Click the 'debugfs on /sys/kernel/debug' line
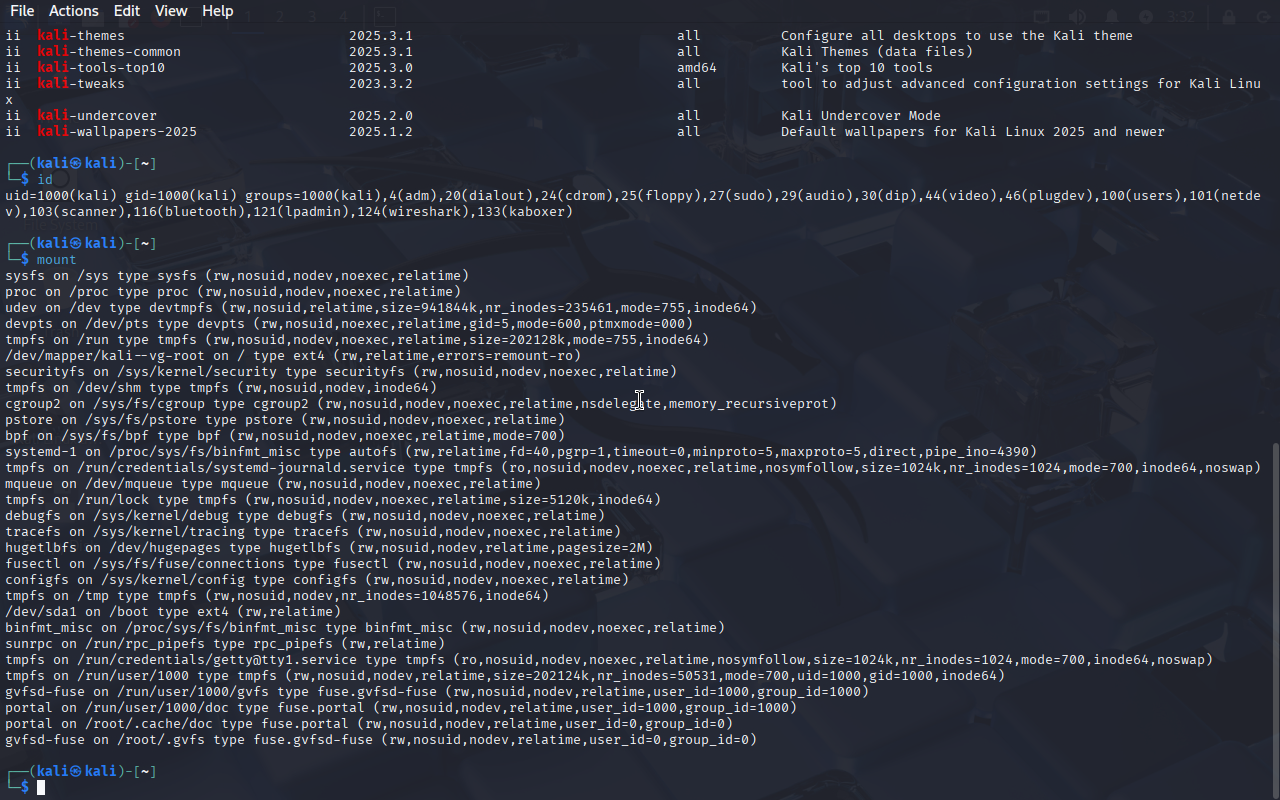The image size is (1280, 800). point(305,516)
